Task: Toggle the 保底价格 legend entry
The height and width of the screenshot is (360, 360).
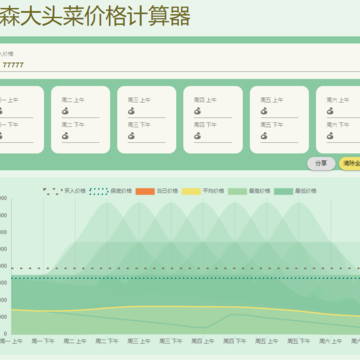Action: (x=111, y=191)
